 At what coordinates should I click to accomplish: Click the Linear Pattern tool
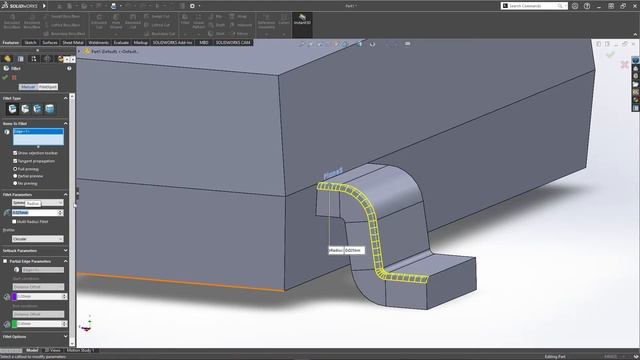(198, 21)
